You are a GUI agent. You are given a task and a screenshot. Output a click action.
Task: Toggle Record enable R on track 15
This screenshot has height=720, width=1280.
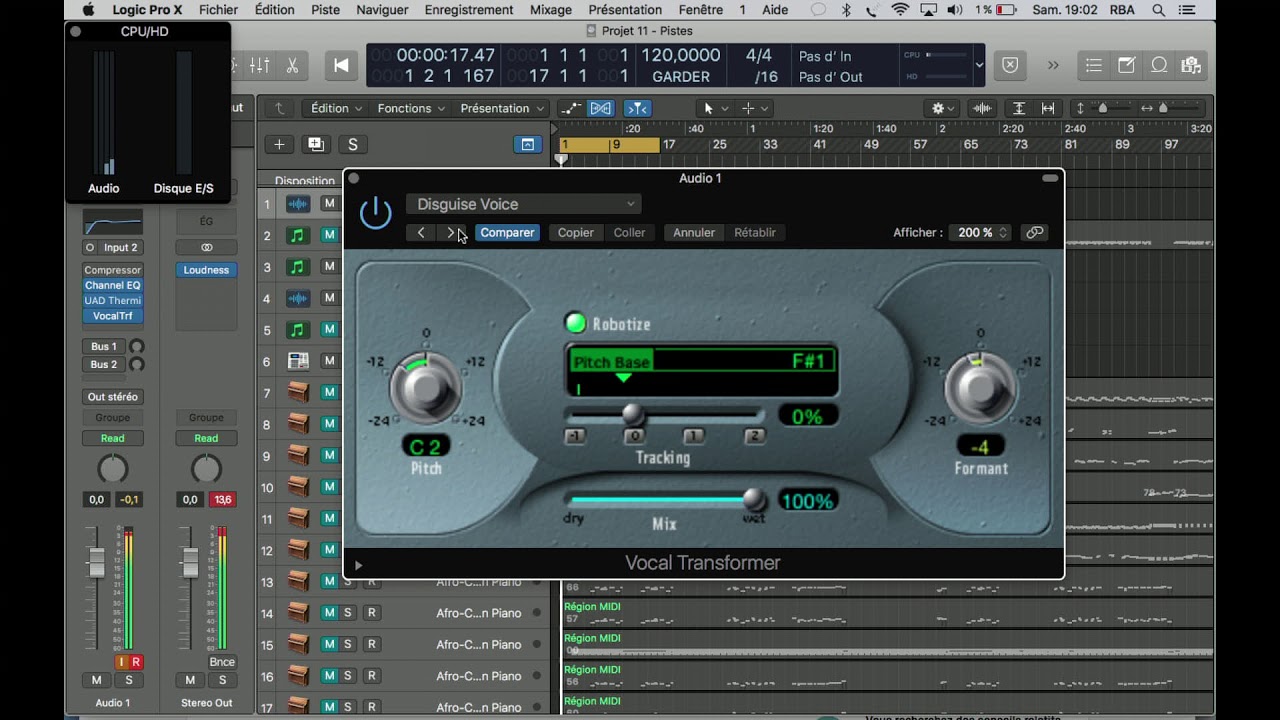point(371,645)
